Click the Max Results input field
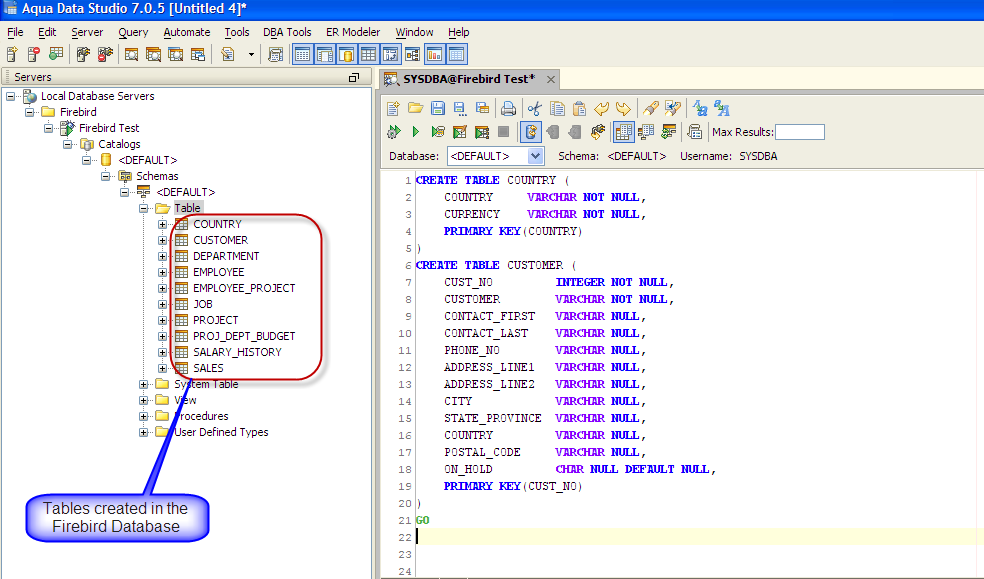984x579 pixels. (x=800, y=132)
